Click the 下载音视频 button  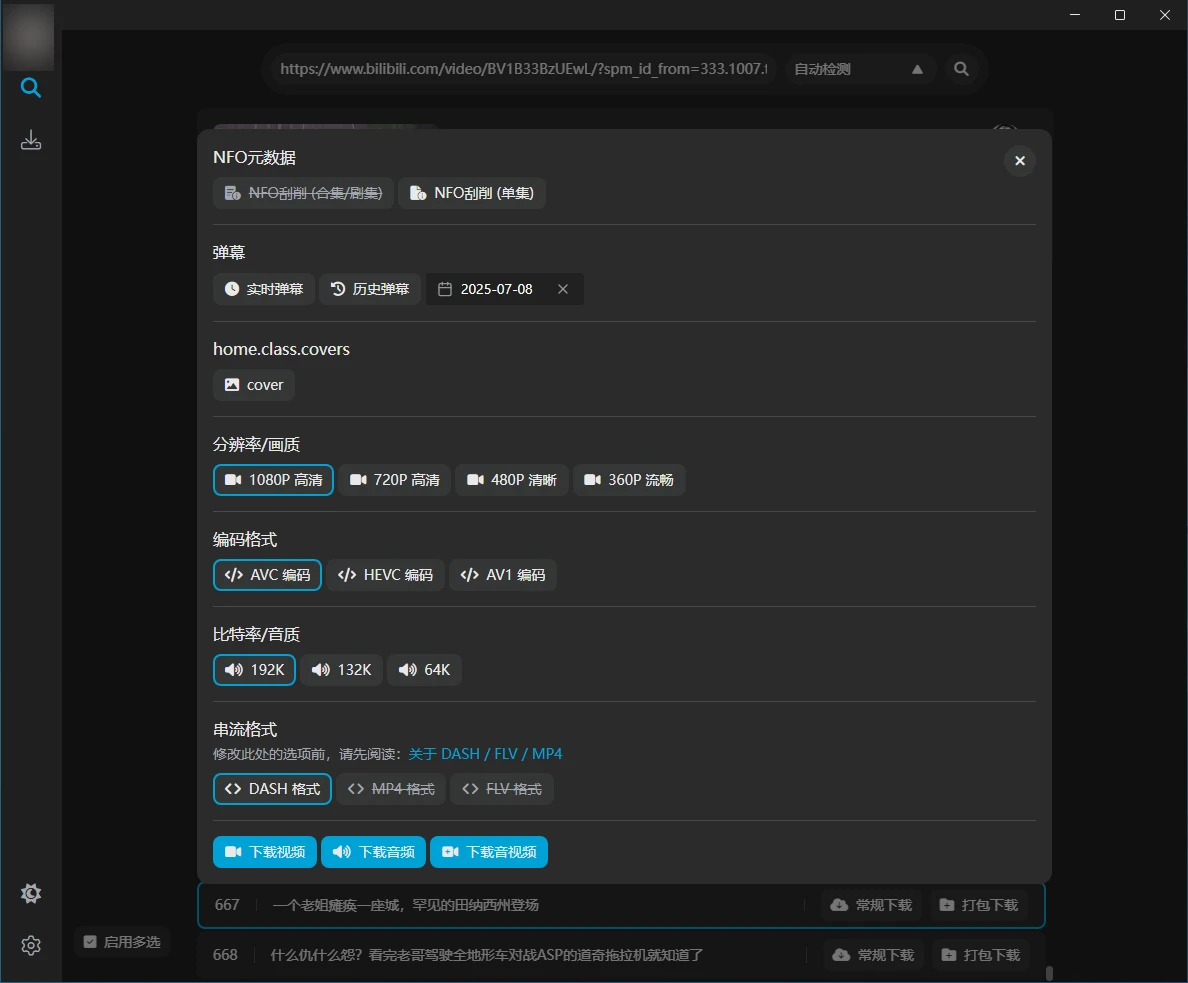489,852
